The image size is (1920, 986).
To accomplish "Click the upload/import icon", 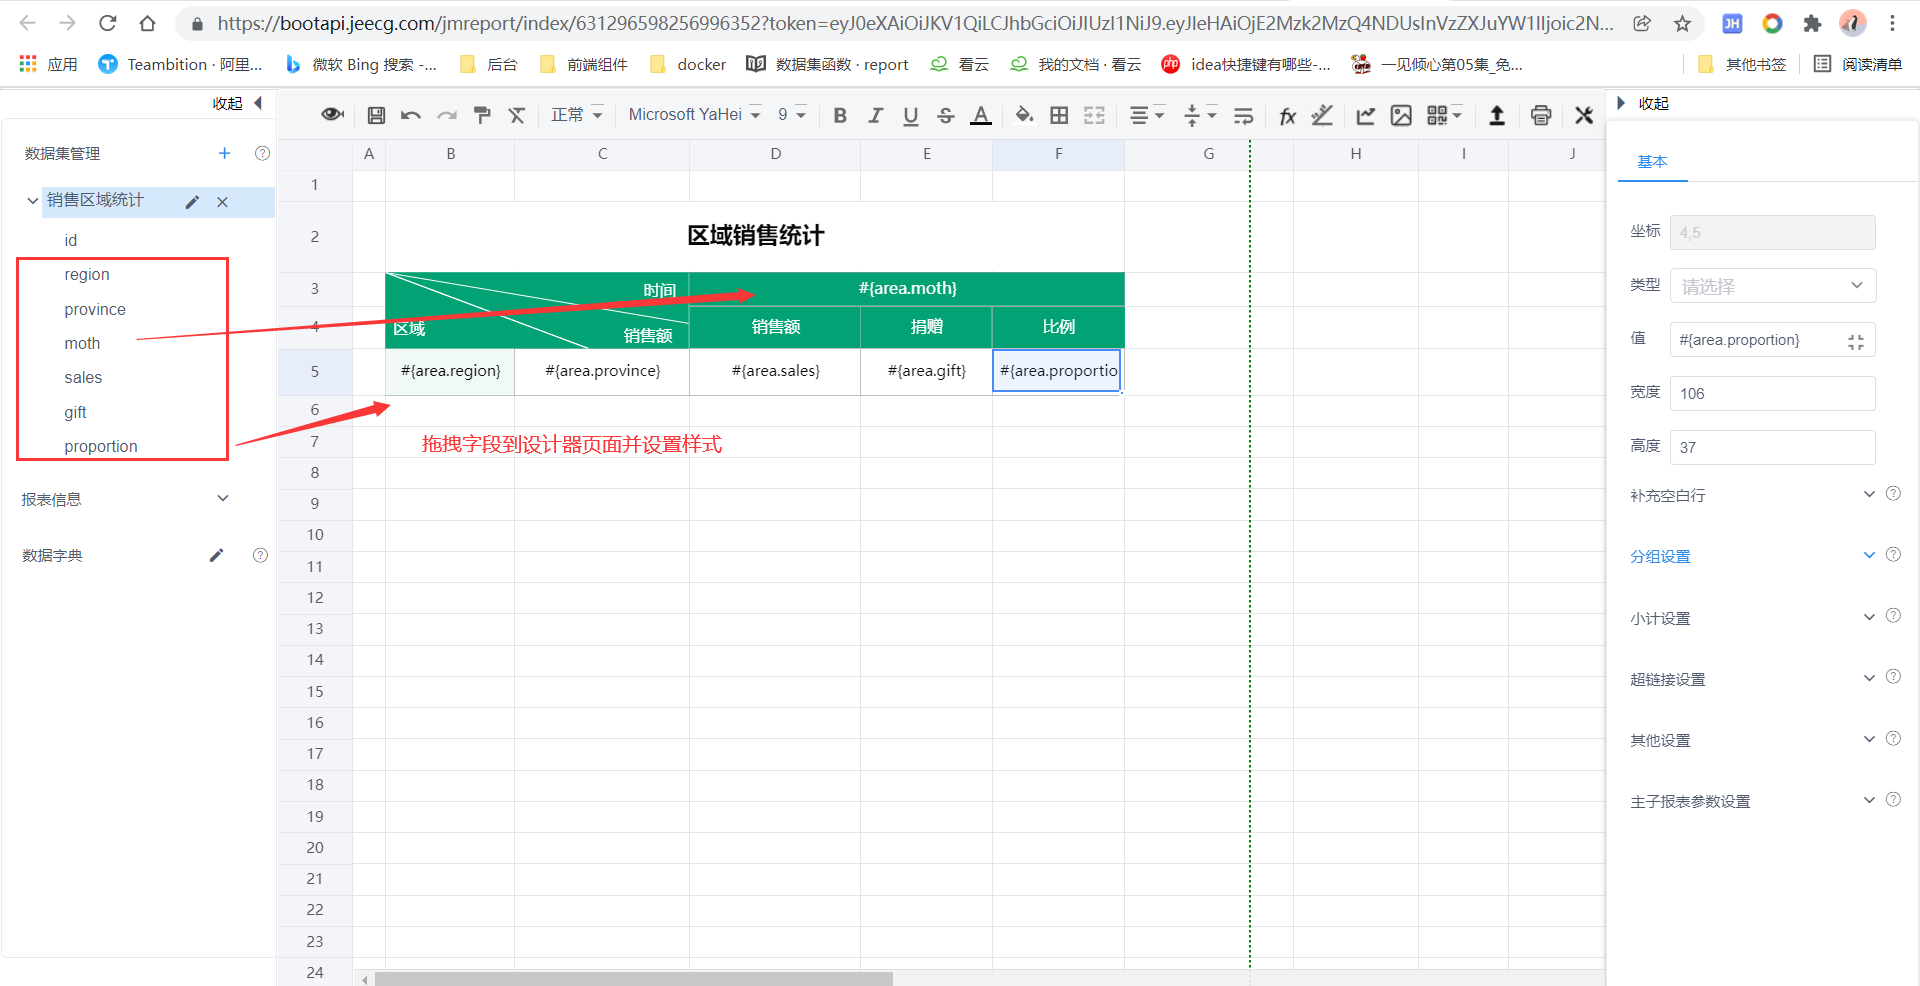I will (1497, 115).
